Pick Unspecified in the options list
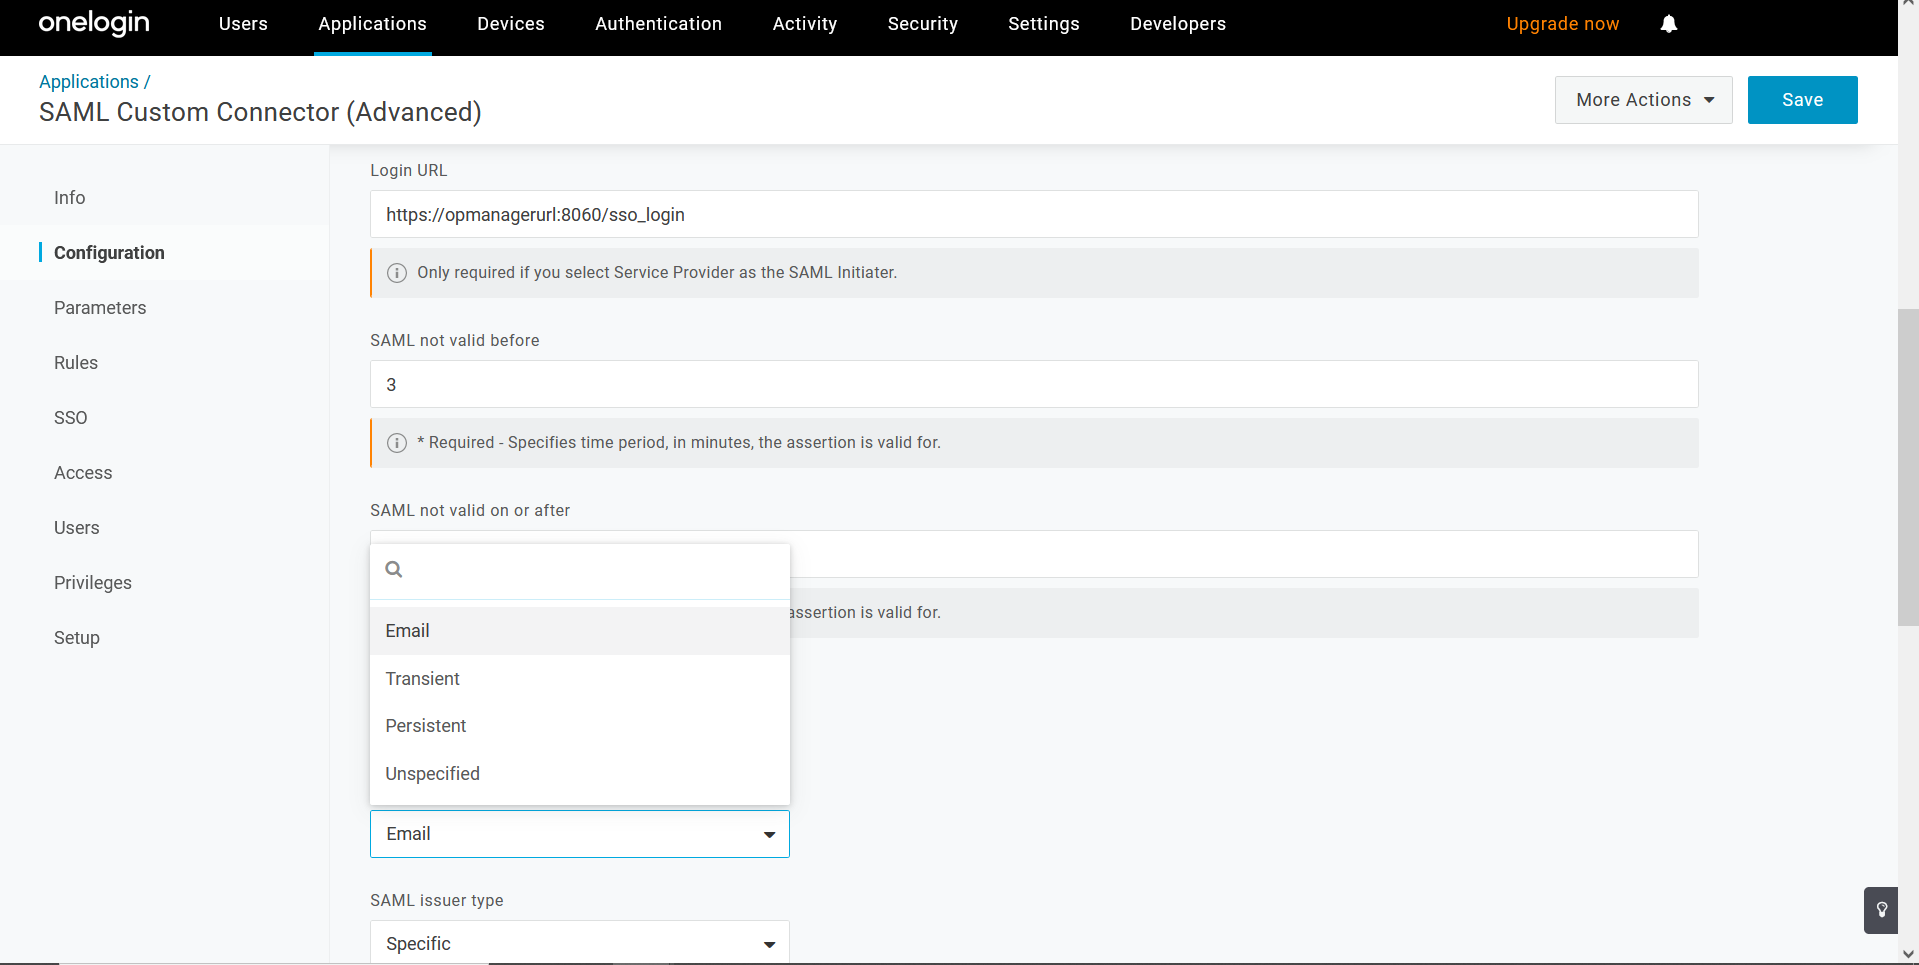The image size is (1919, 965). [433, 774]
